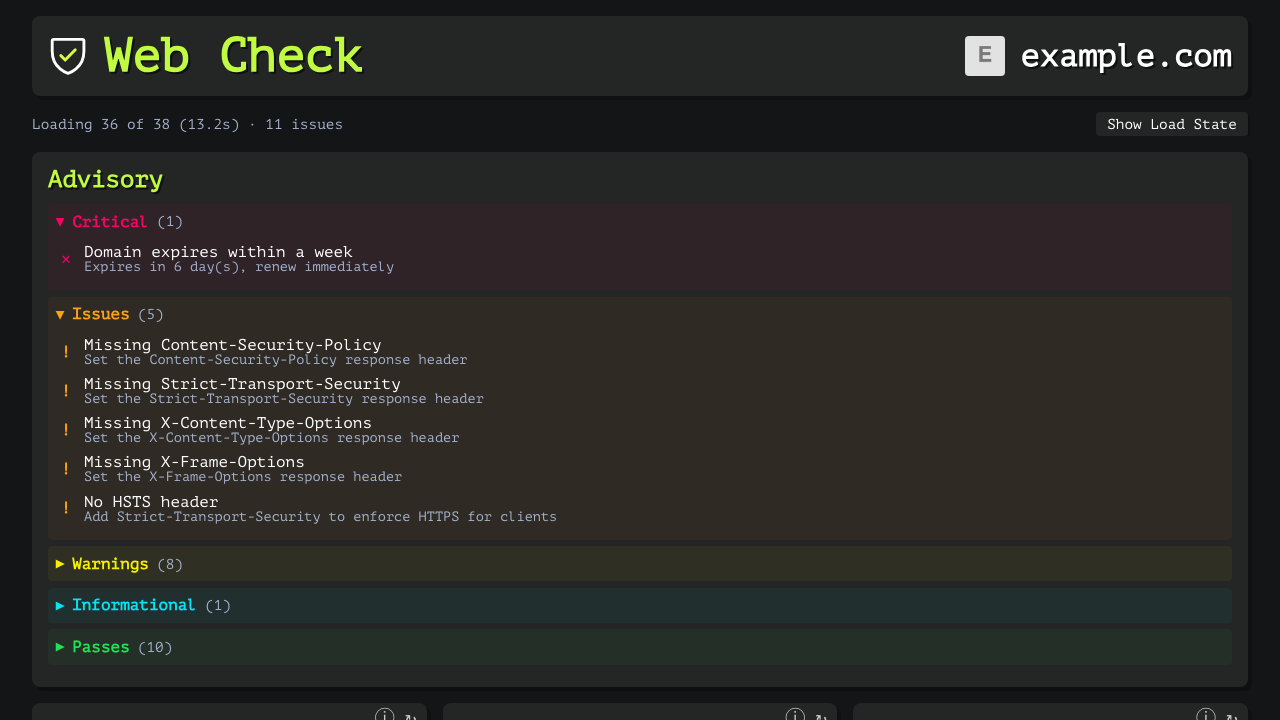Click the Advisory heading
Image resolution: width=1280 pixels, height=720 pixels.
105,180
